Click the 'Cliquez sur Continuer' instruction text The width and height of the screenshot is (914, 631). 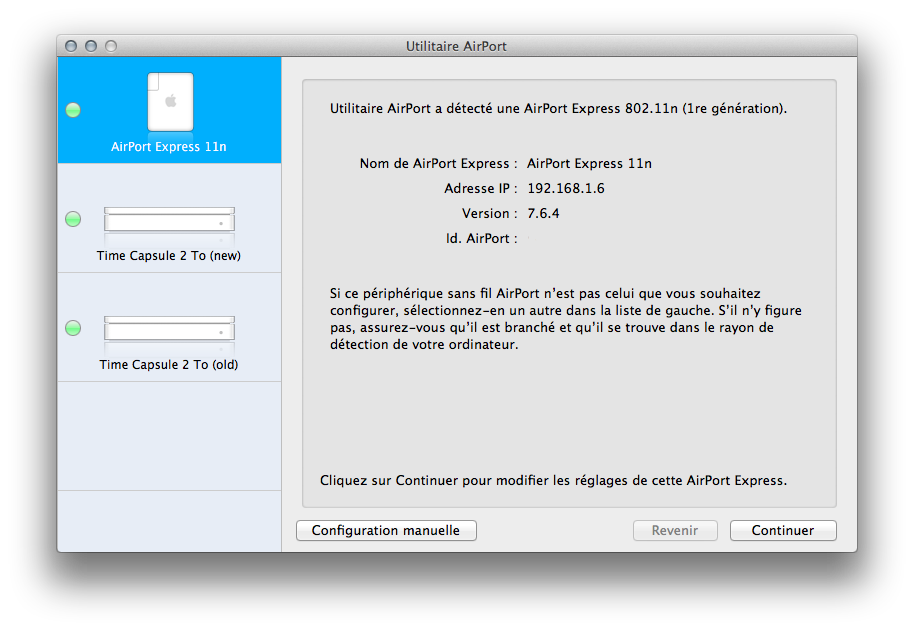(x=553, y=480)
